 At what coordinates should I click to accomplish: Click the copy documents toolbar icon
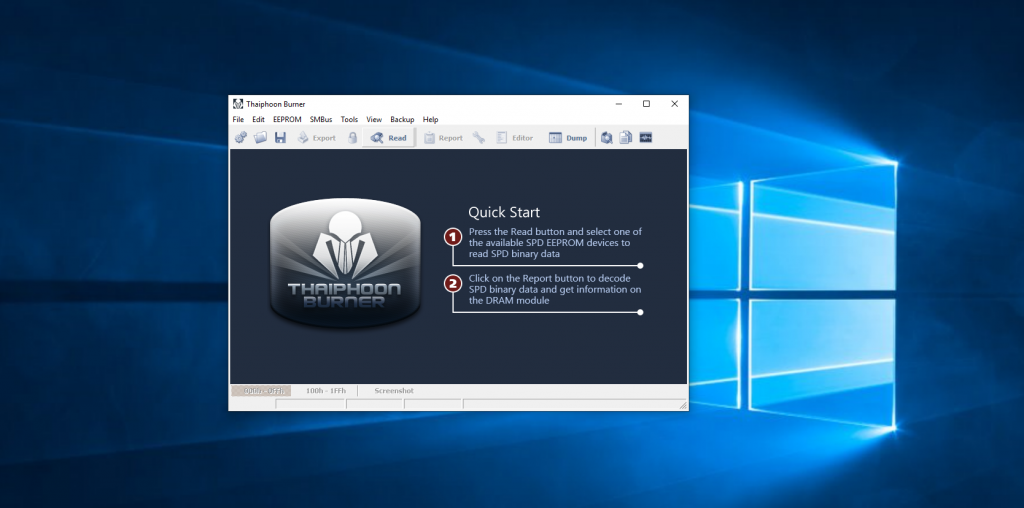pos(626,138)
